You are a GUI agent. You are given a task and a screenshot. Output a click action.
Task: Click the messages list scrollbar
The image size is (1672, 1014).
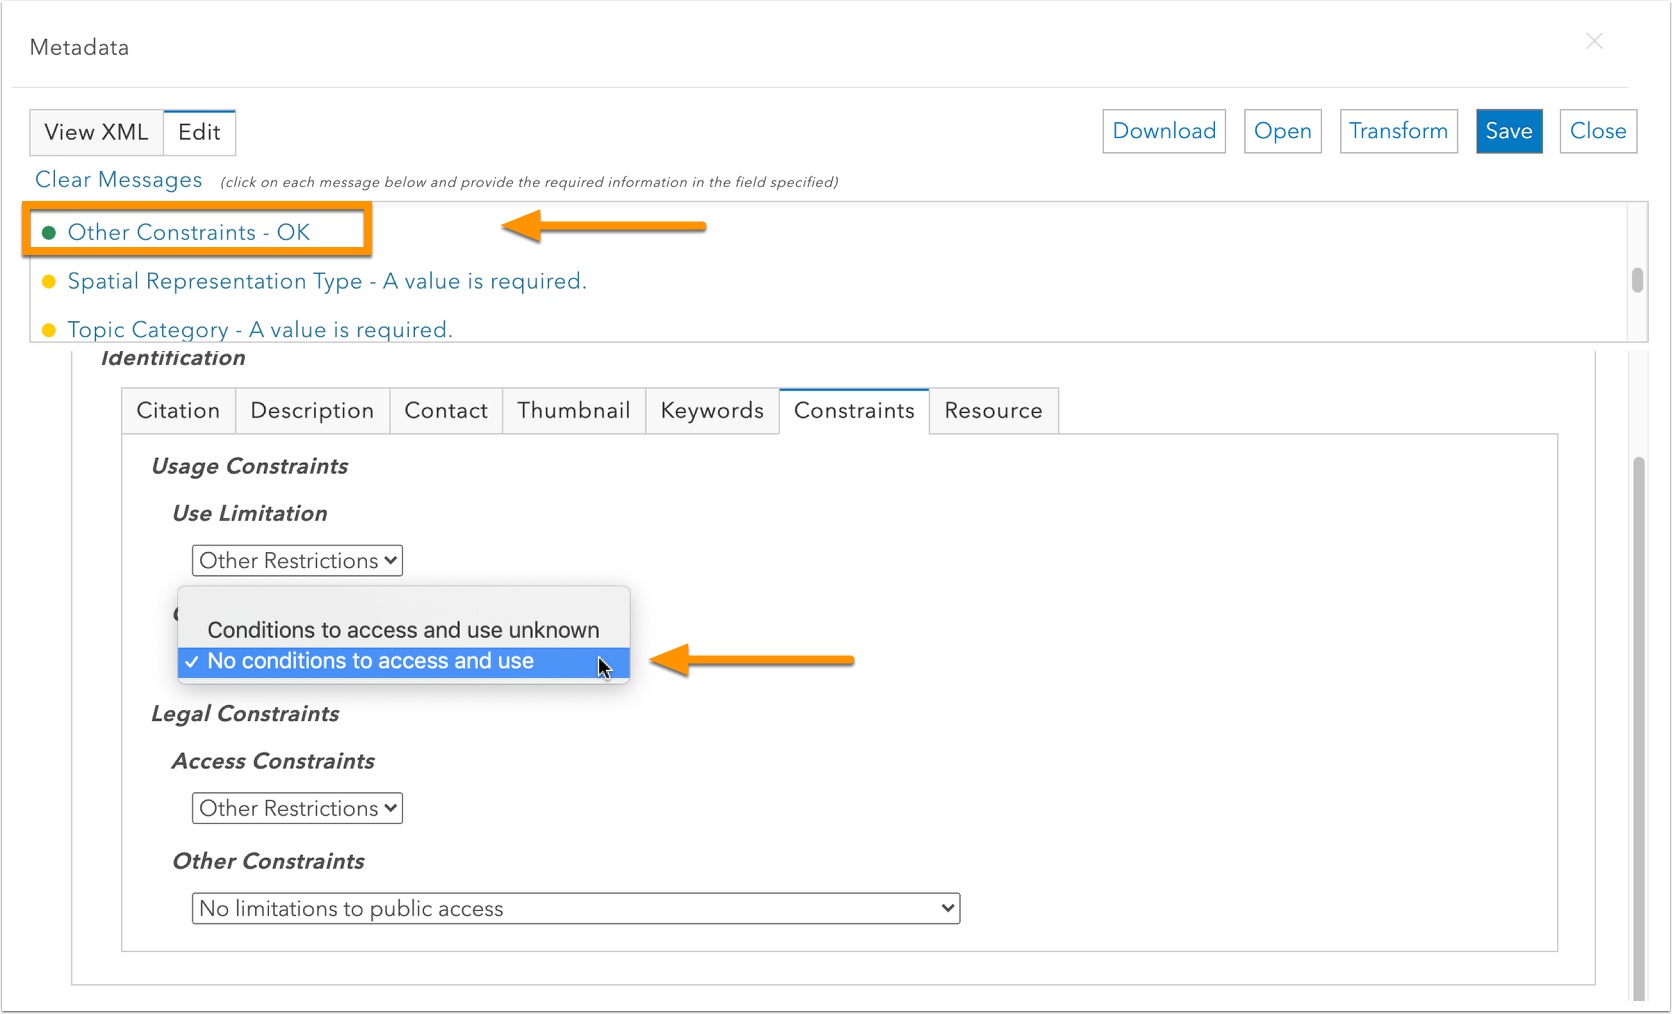coord(1637,279)
